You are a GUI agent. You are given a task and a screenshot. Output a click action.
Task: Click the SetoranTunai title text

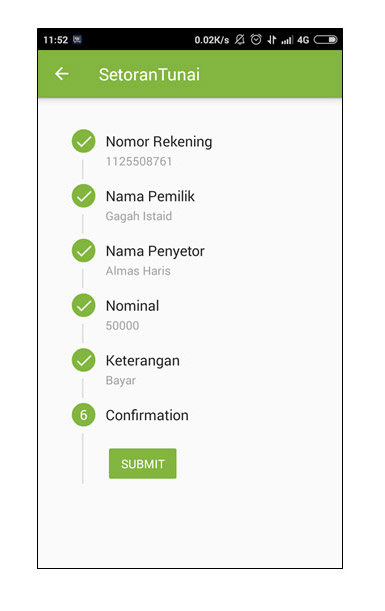click(149, 74)
